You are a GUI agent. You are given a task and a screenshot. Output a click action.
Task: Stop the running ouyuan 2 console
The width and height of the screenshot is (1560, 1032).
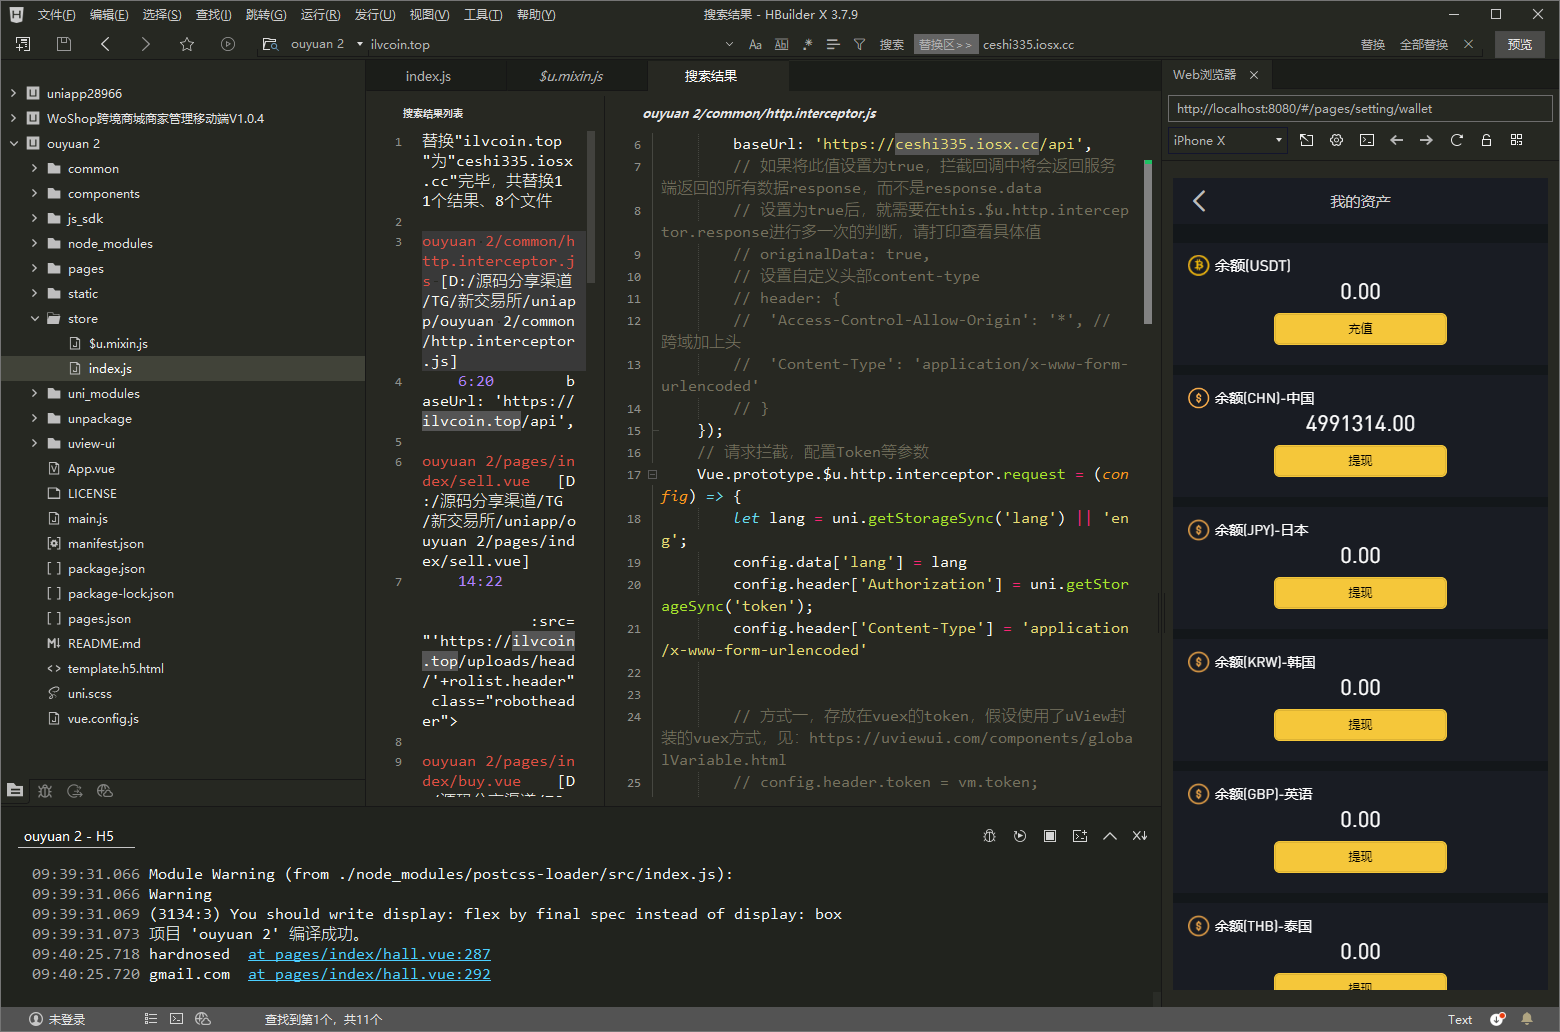coord(1049,836)
